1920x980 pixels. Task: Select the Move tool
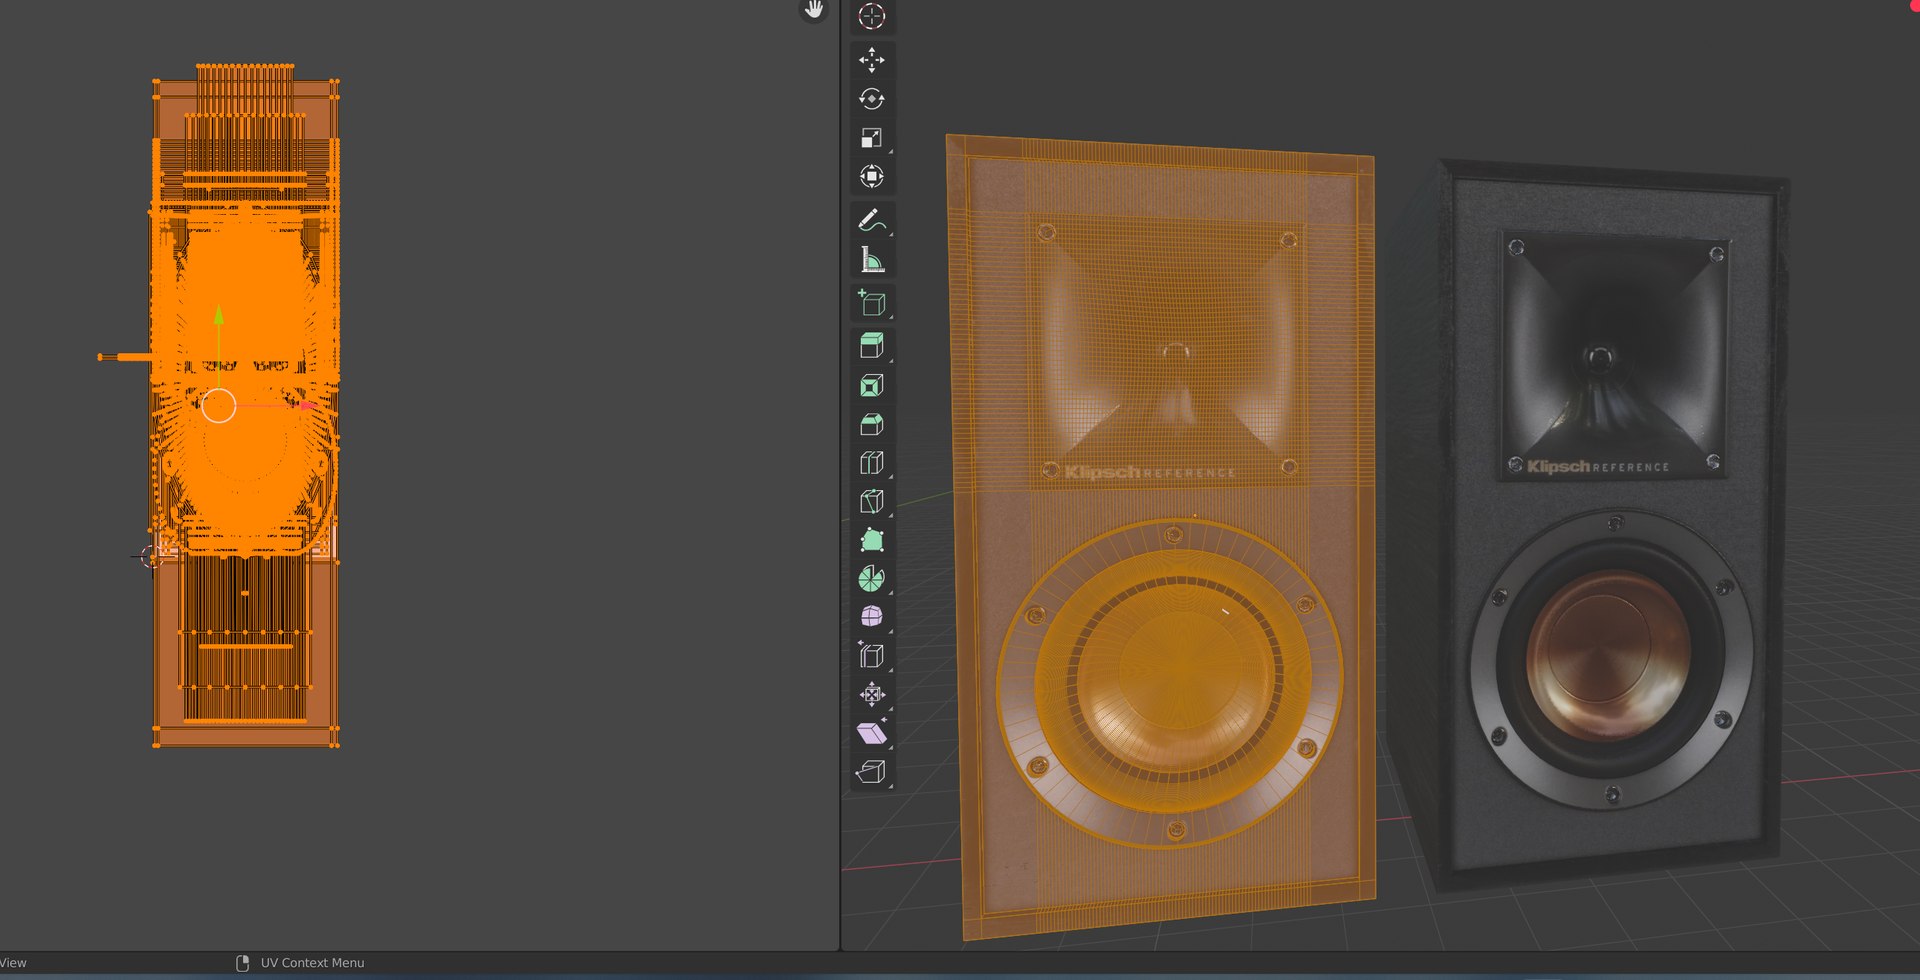[872, 60]
